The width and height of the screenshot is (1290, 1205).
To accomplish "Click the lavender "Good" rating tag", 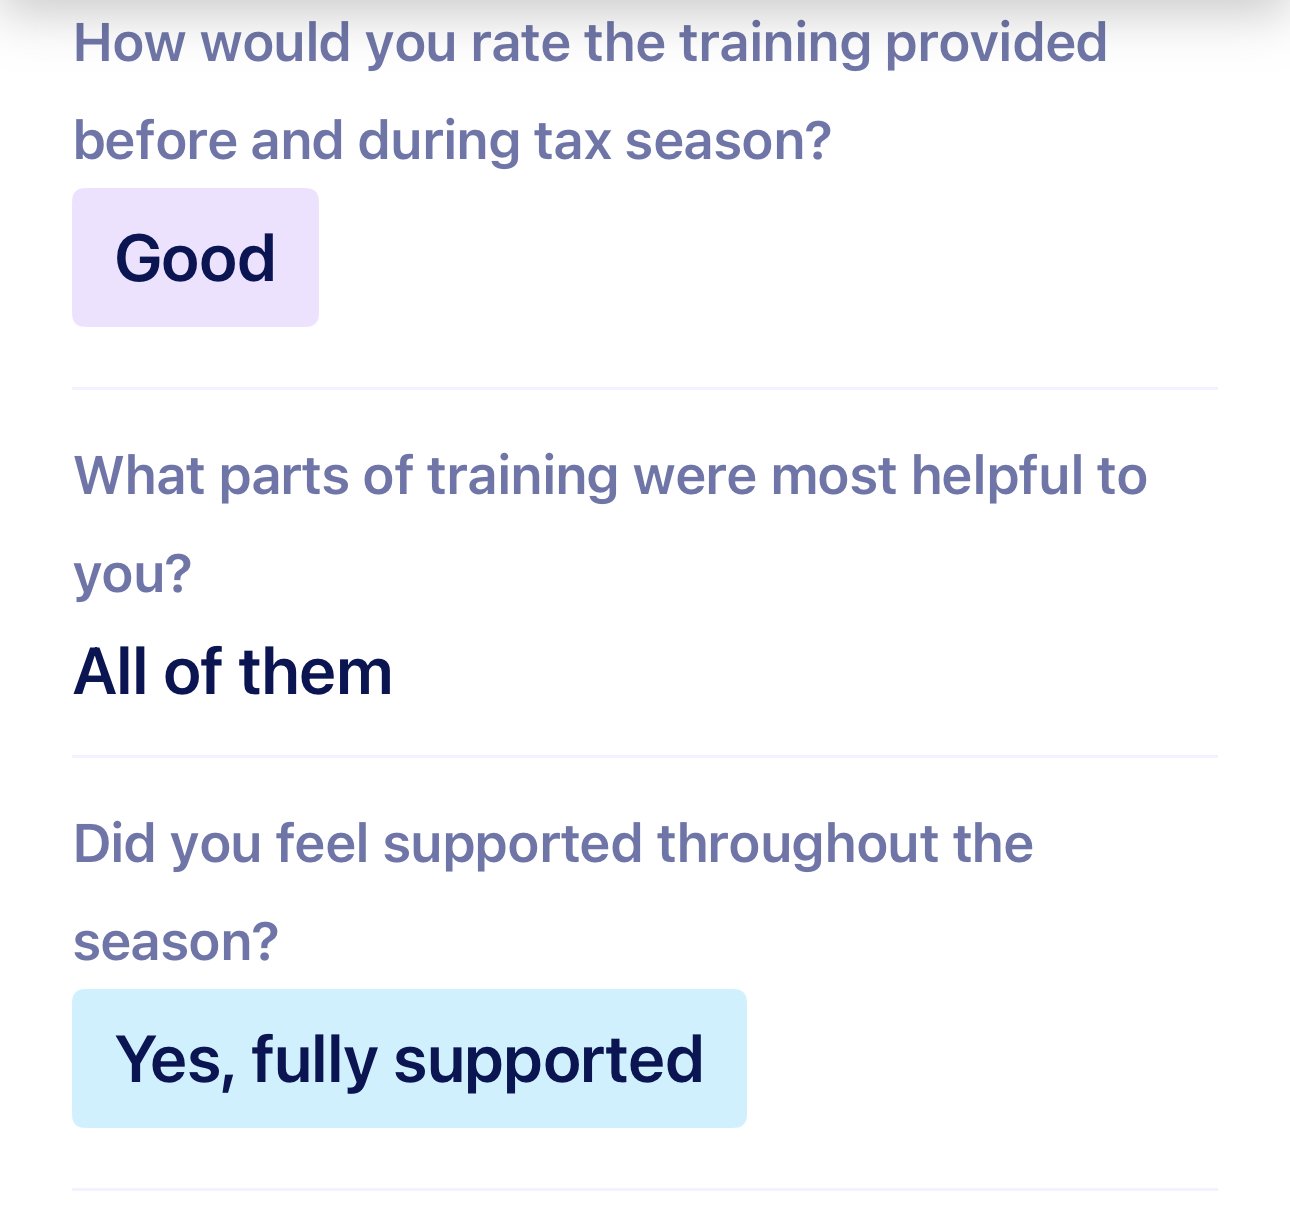I will (195, 258).
